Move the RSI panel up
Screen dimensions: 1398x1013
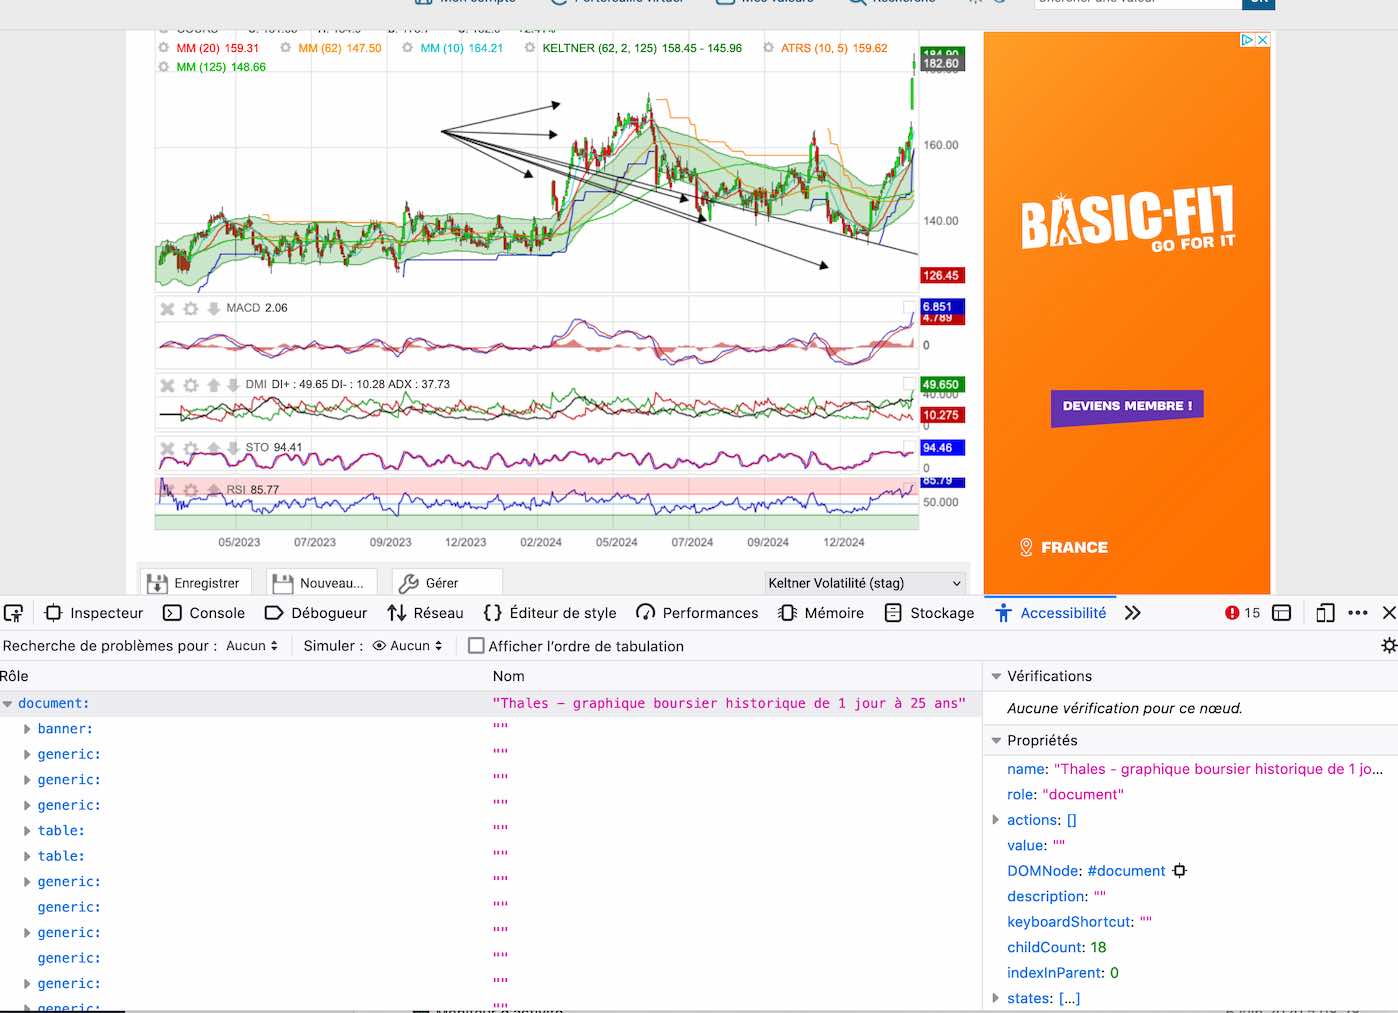[x=213, y=490]
